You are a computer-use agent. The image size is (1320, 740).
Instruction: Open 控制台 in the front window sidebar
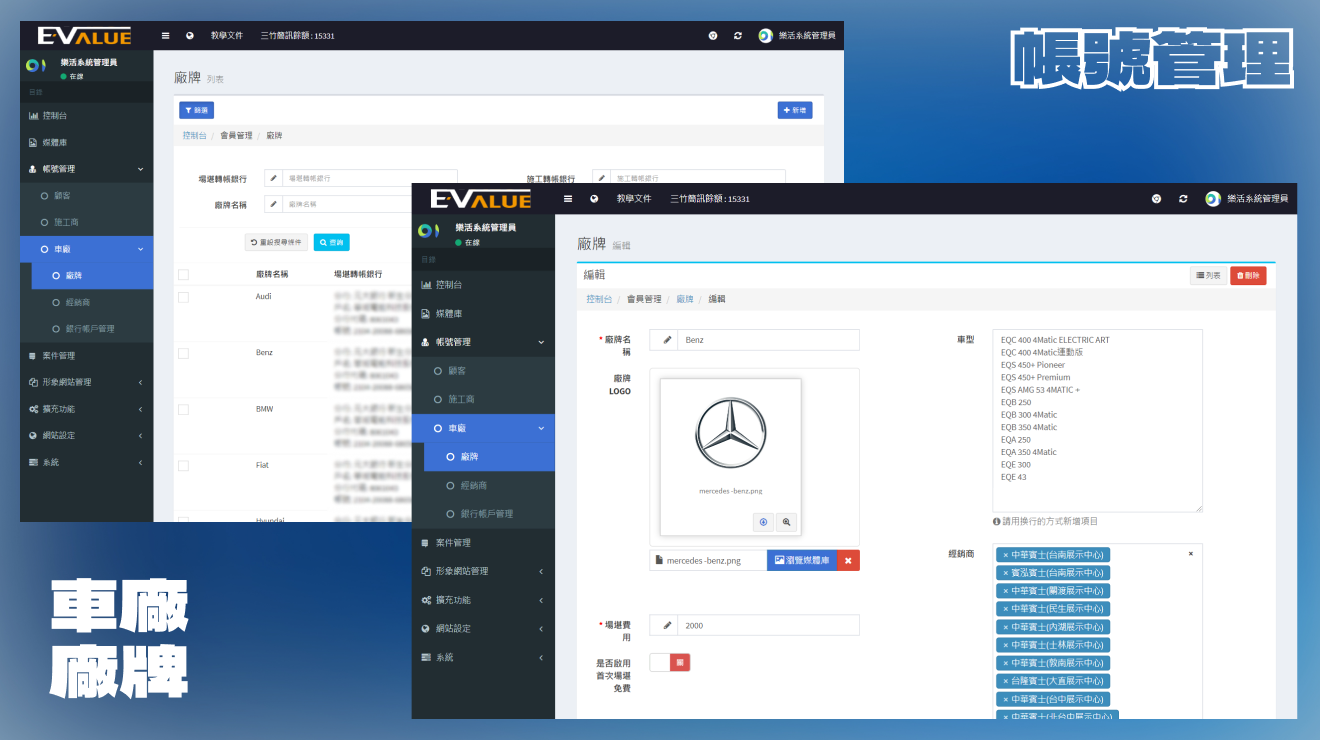coord(483,285)
